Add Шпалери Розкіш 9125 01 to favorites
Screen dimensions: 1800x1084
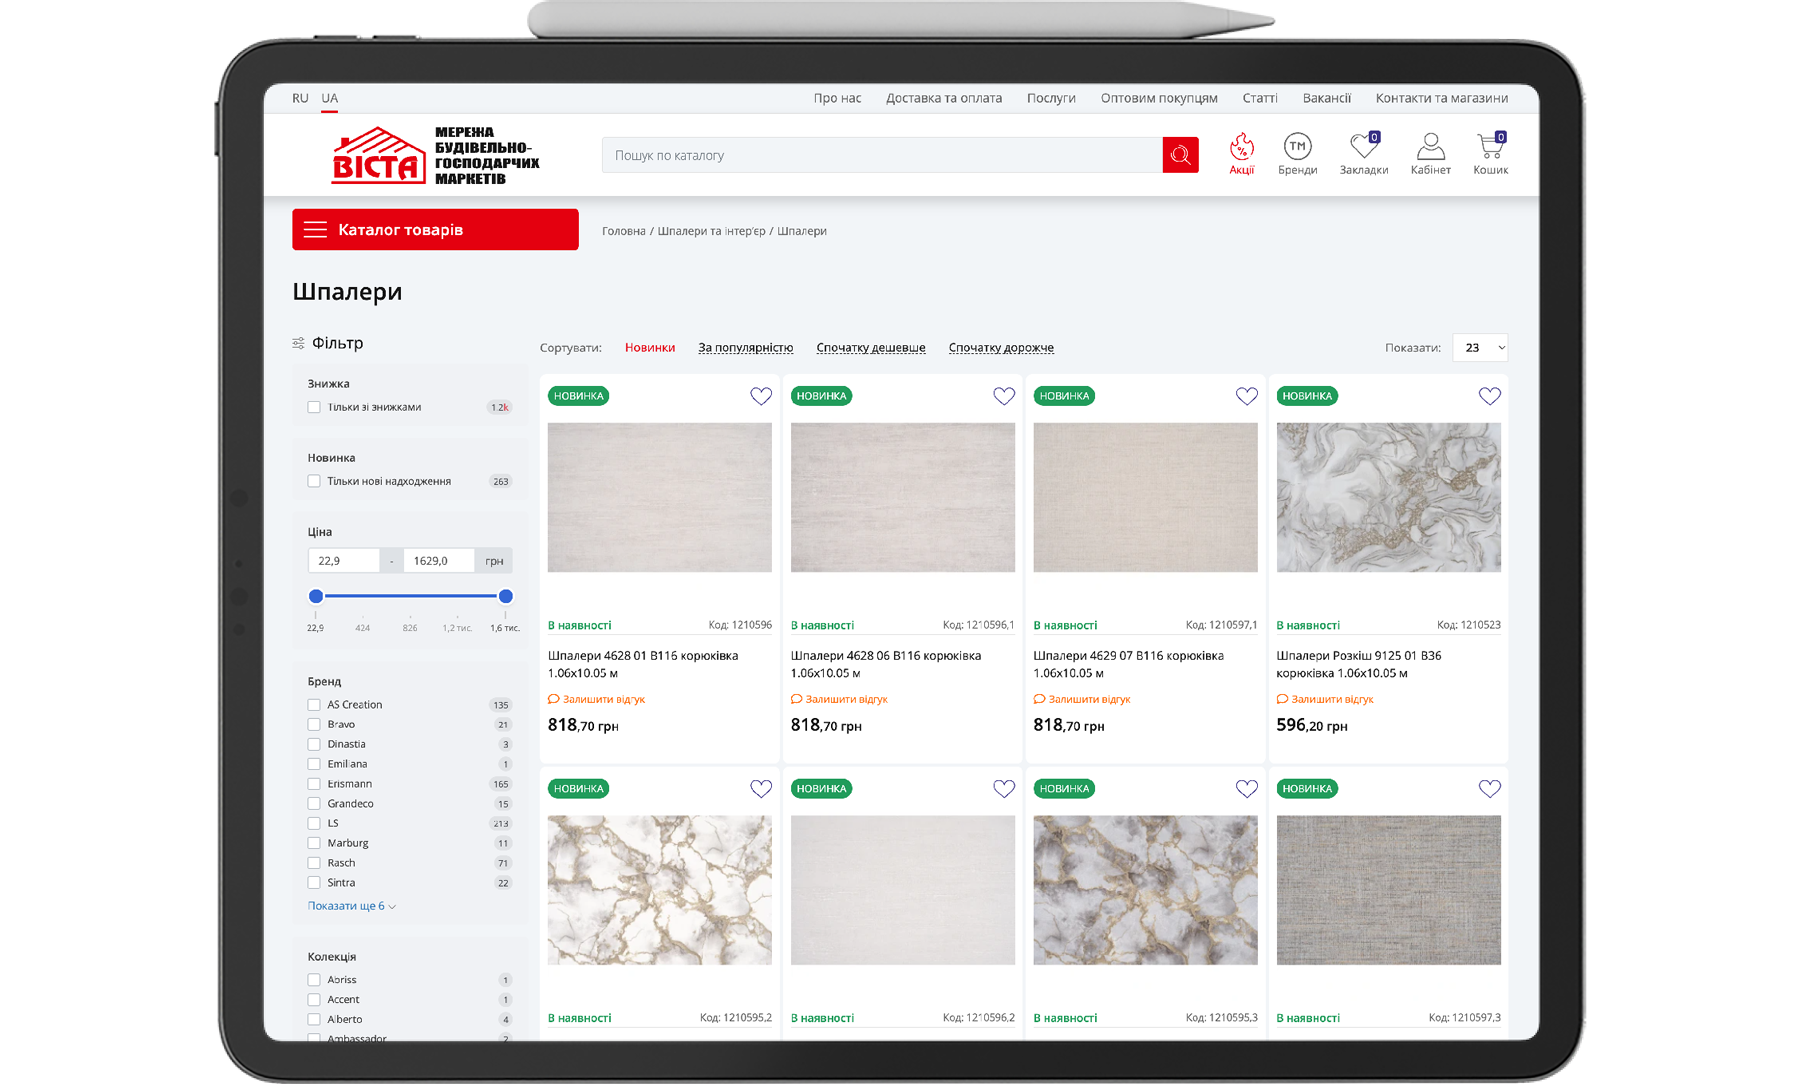point(1490,396)
